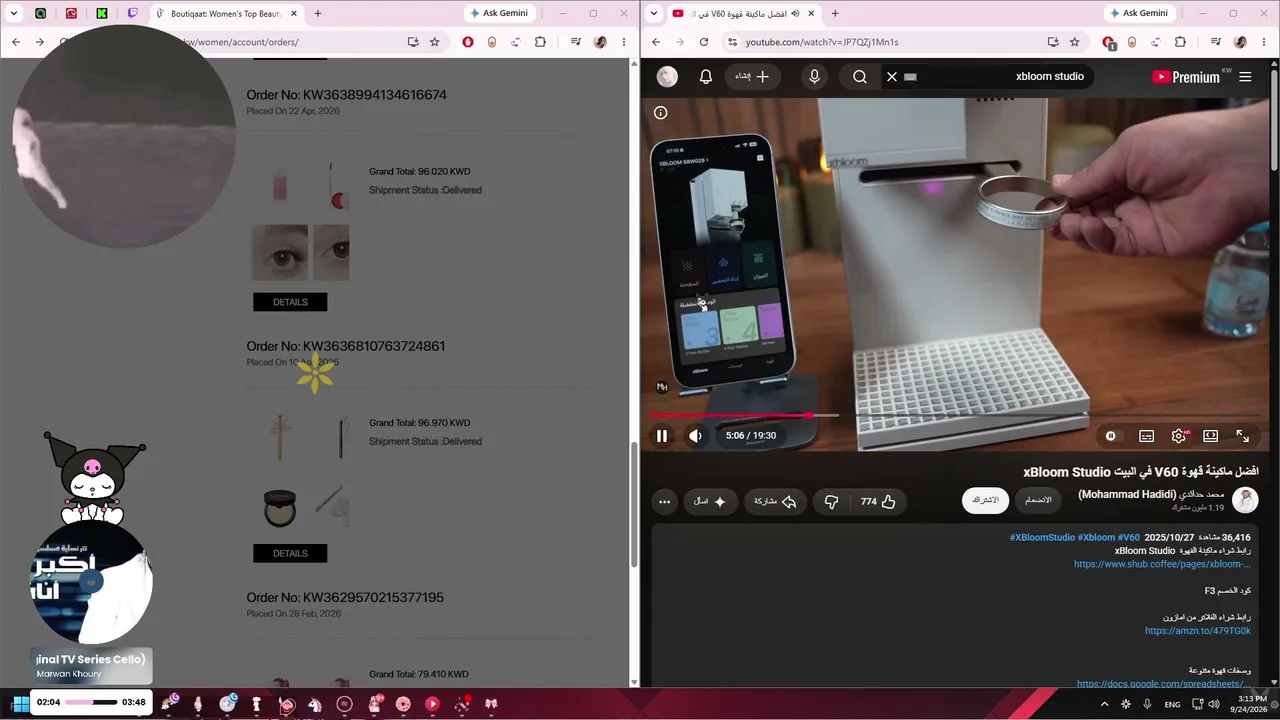Show video info card icon
The width and height of the screenshot is (1280, 720).
(x=660, y=113)
